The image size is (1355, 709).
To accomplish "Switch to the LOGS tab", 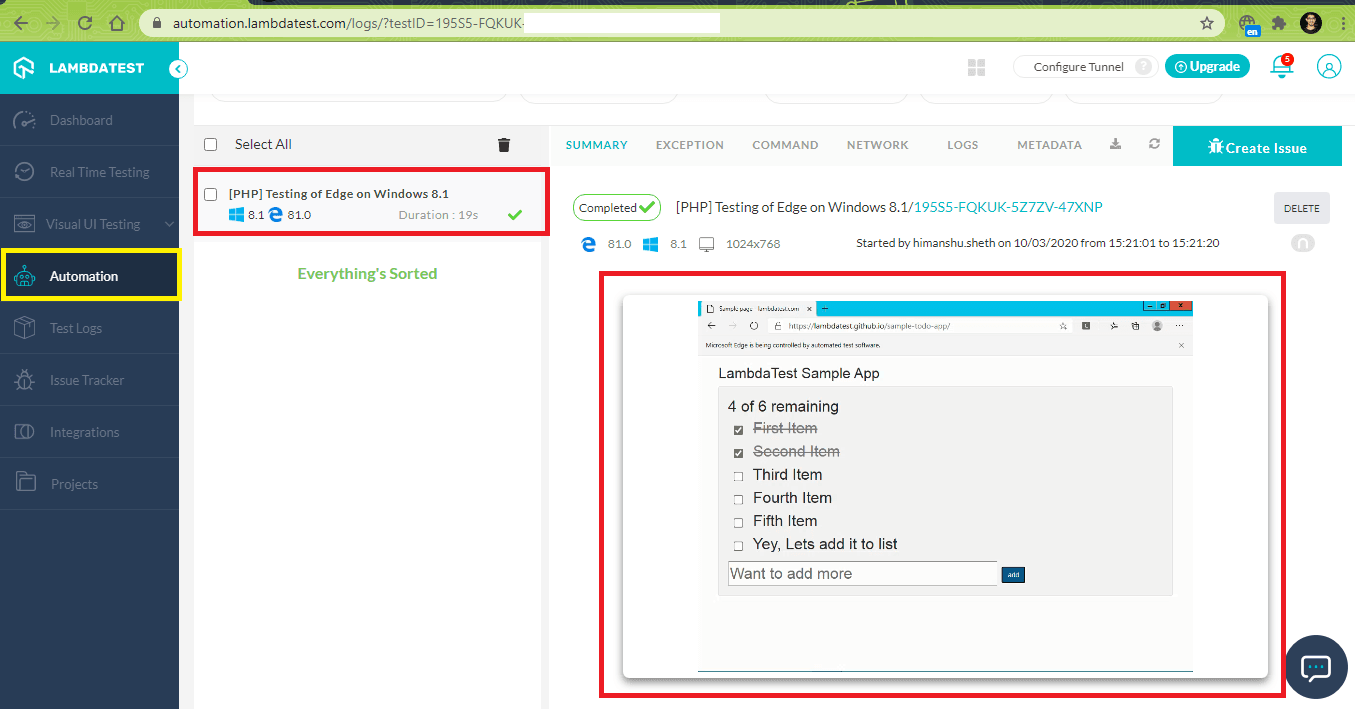I will coord(963,145).
